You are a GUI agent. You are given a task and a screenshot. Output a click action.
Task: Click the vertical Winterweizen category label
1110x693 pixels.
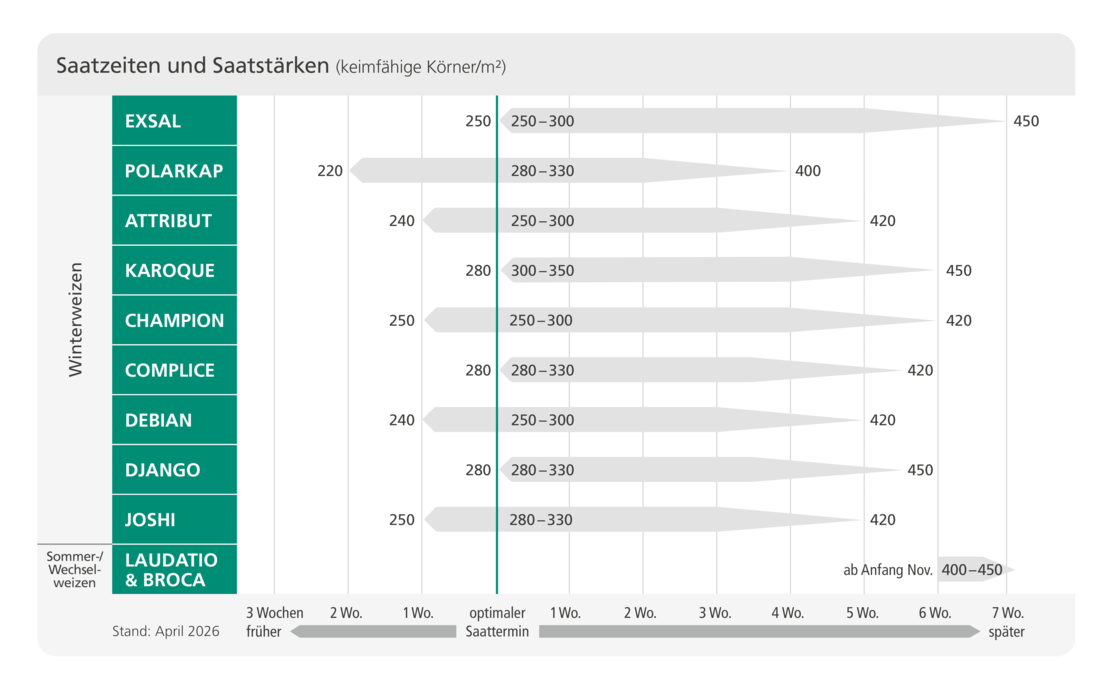tap(75, 319)
